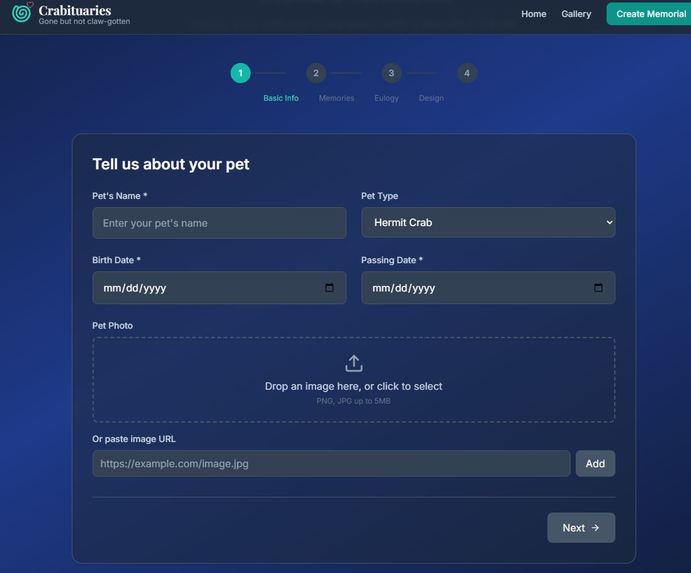The image size is (691, 573).
Task: Click the Eulogy step label
Action: click(386, 98)
